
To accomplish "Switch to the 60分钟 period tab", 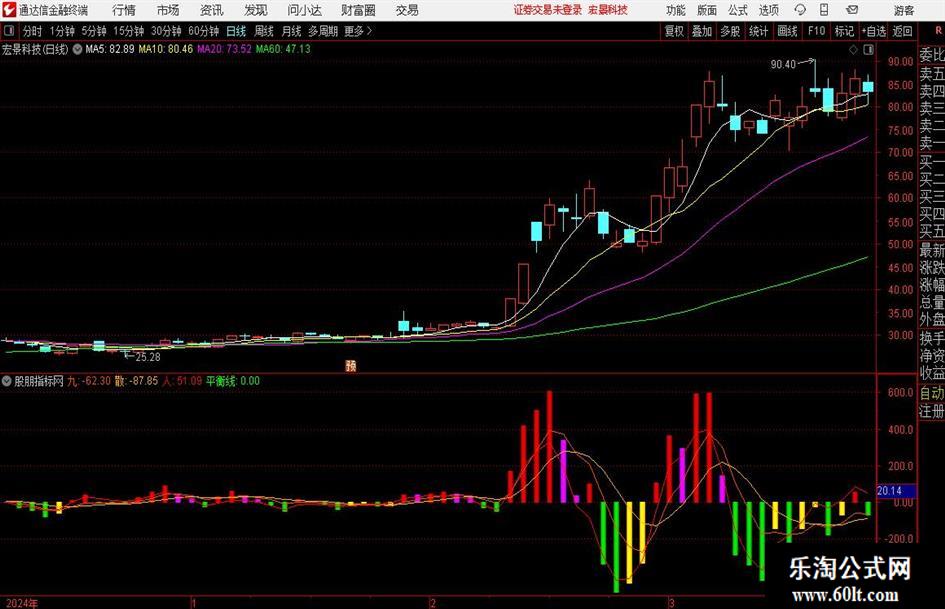I will pos(204,31).
